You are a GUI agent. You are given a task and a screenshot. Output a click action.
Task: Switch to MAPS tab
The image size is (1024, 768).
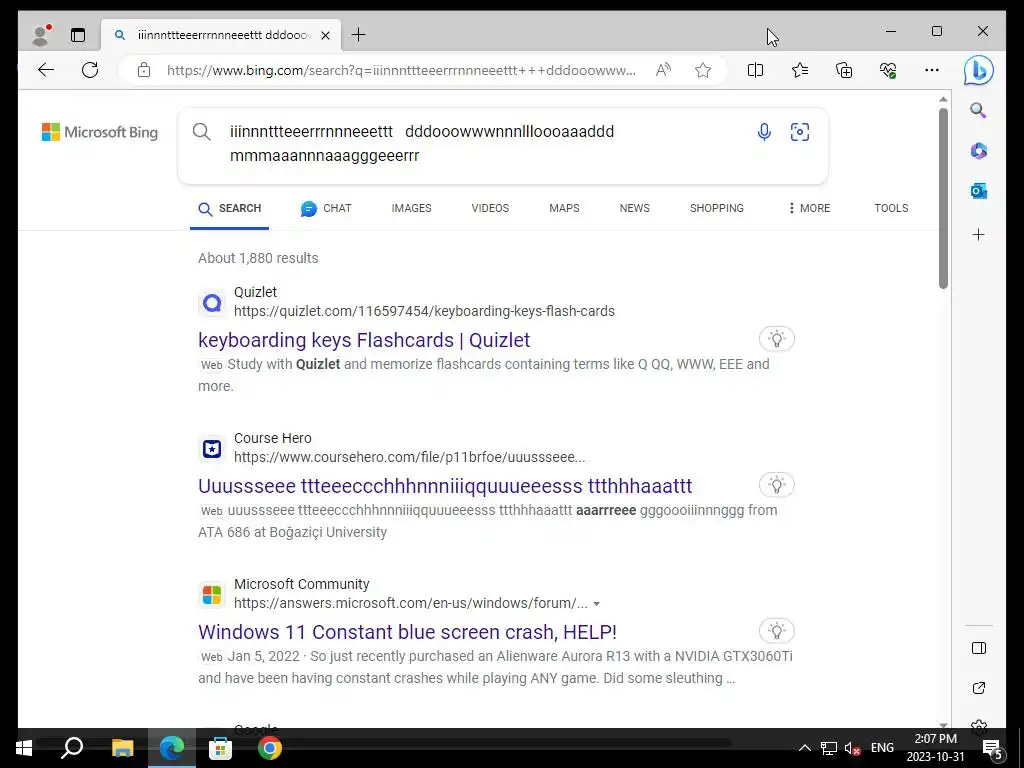click(x=564, y=208)
